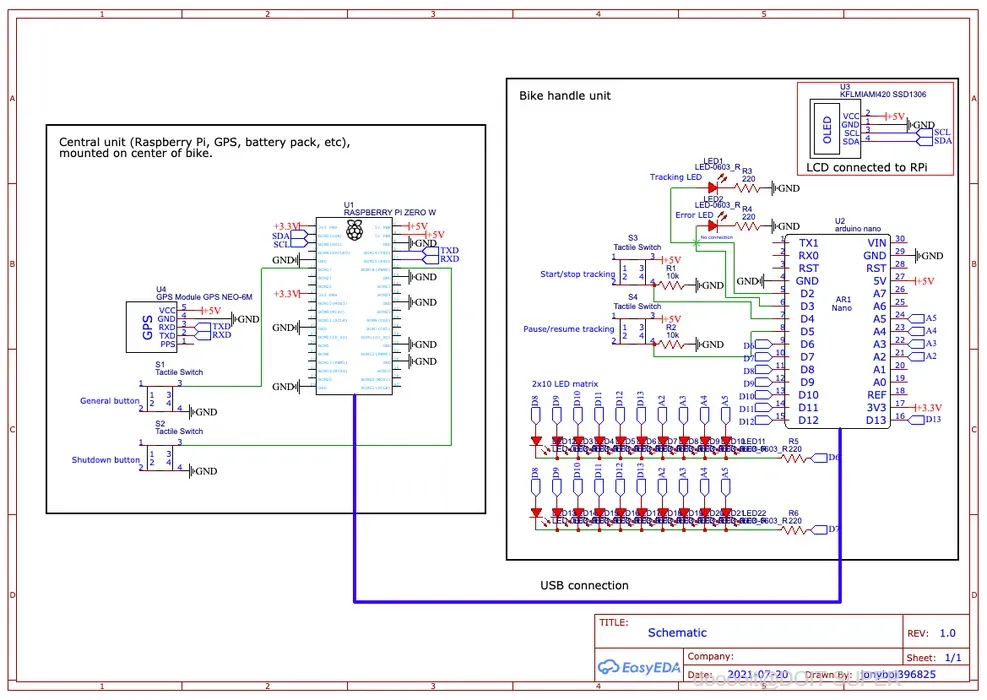Select the red LED1 symbol beside Tracking LED
The image size is (987, 700).
tap(713, 188)
